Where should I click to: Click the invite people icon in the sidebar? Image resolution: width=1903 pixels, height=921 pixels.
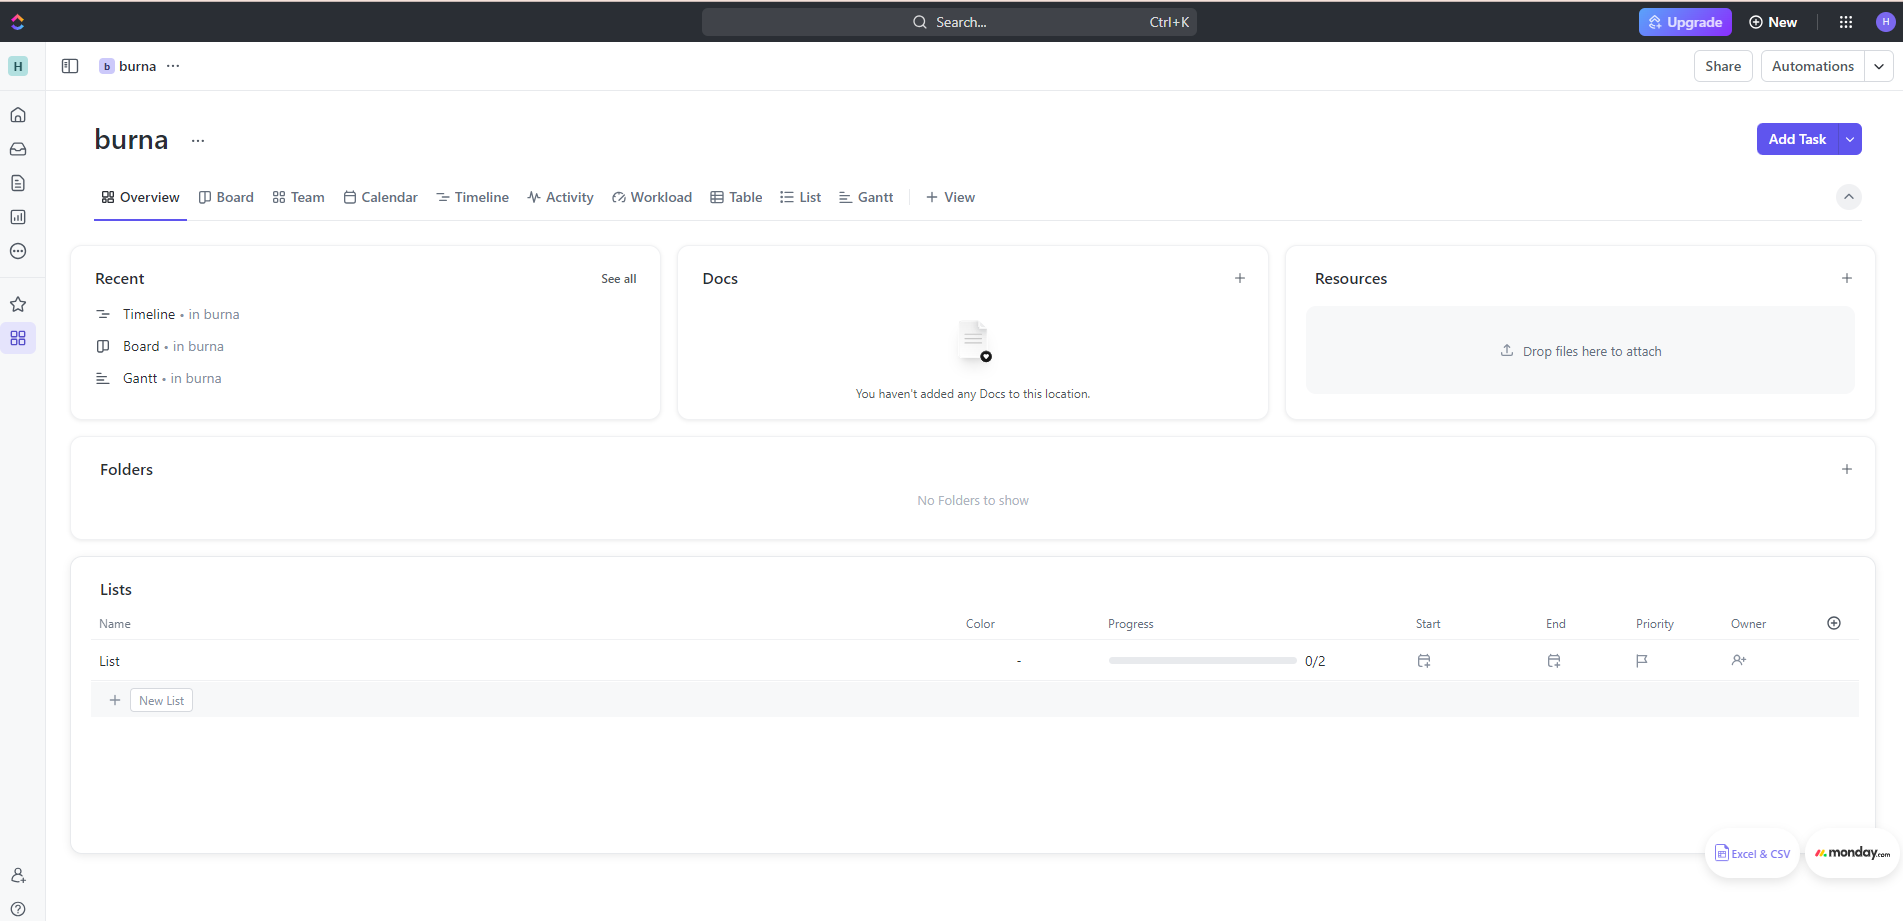click(18, 875)
